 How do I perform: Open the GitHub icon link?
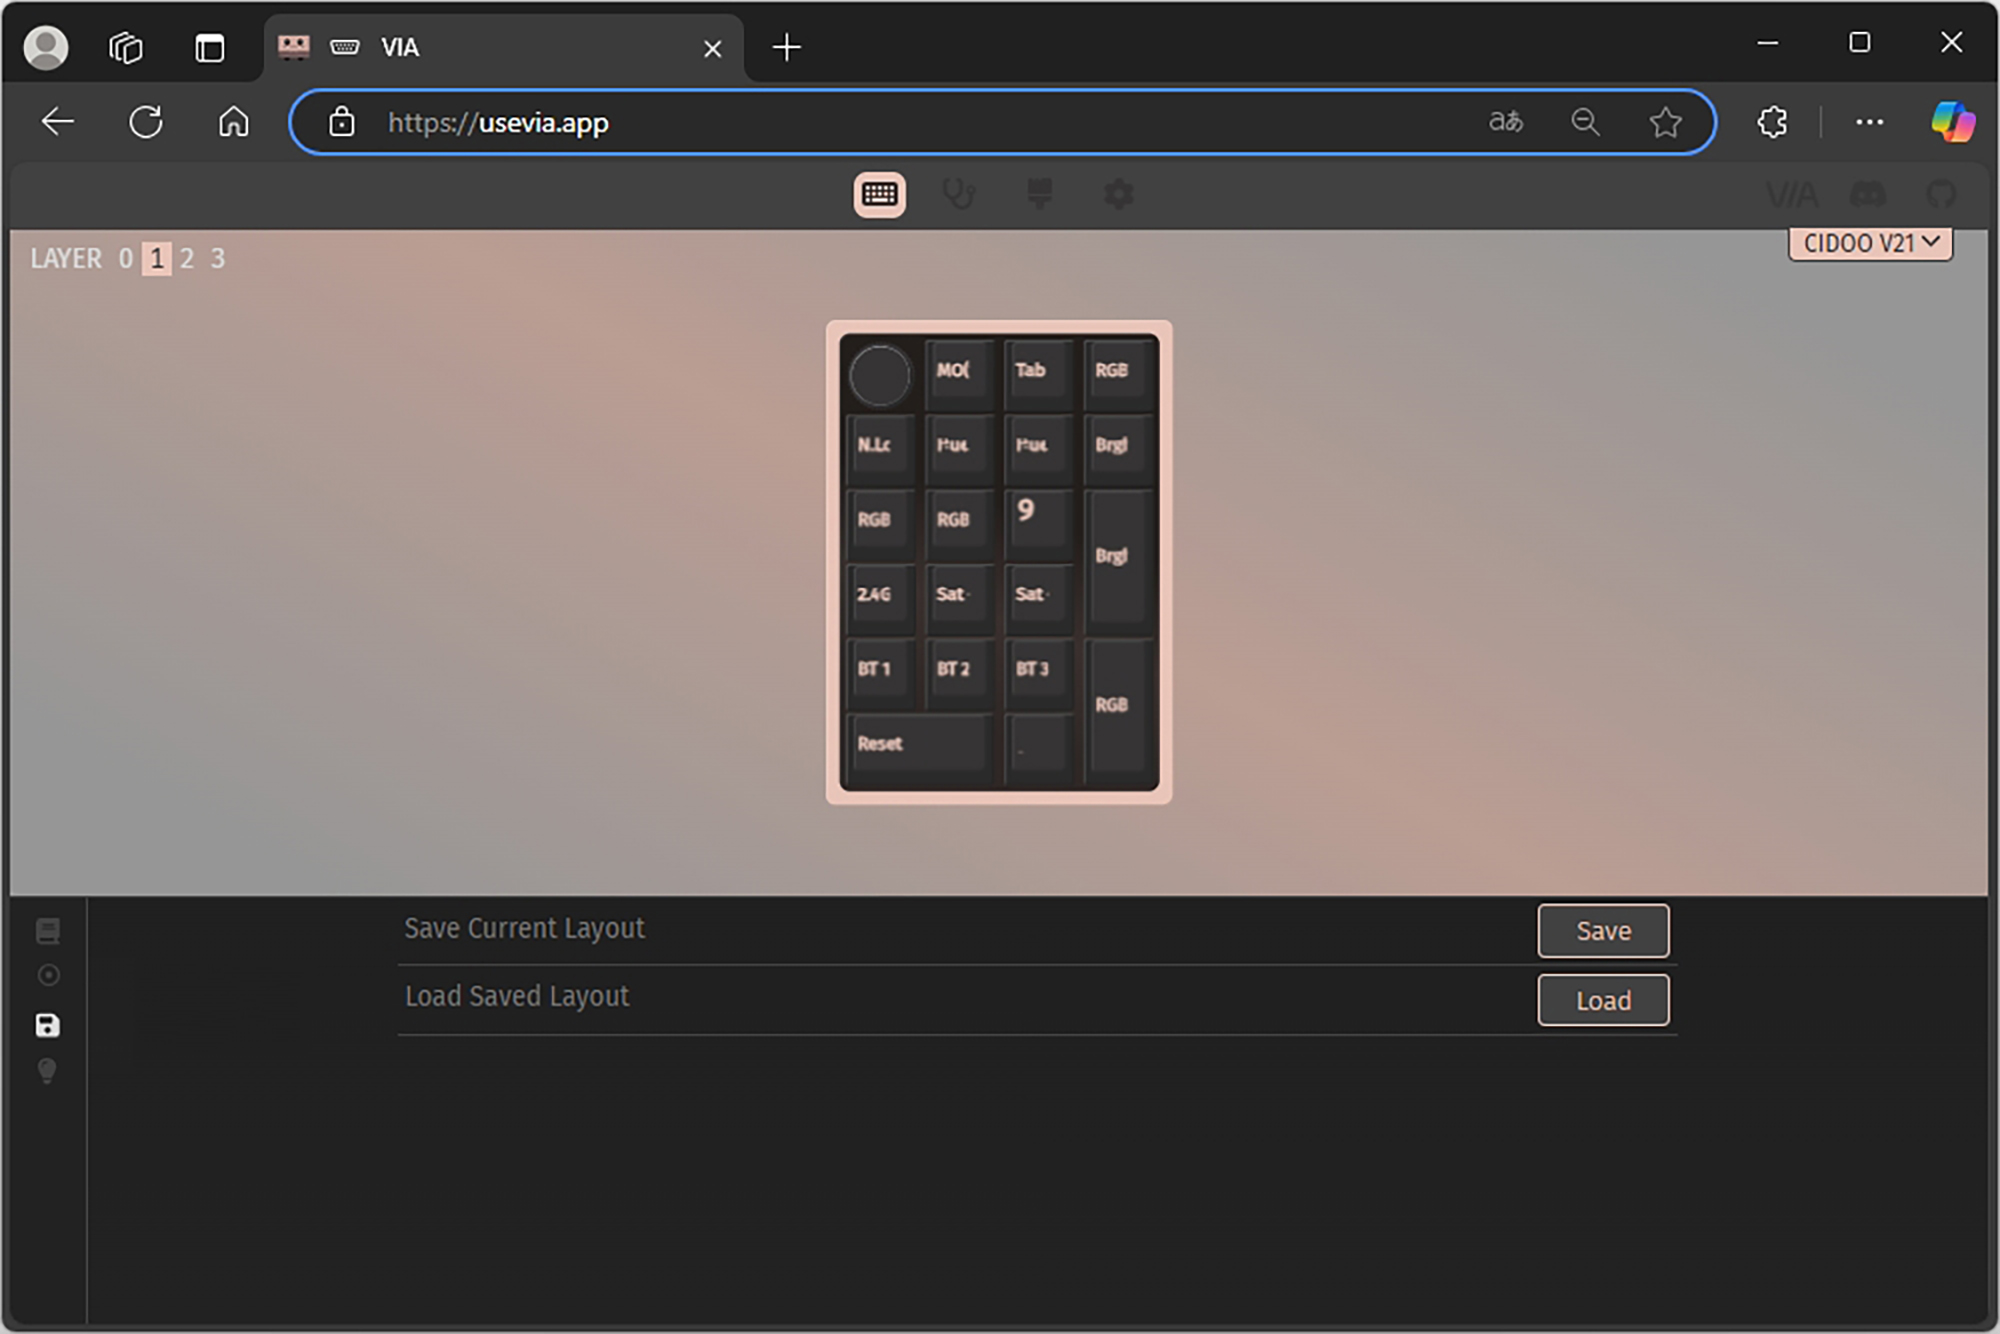coord(1941,194)
